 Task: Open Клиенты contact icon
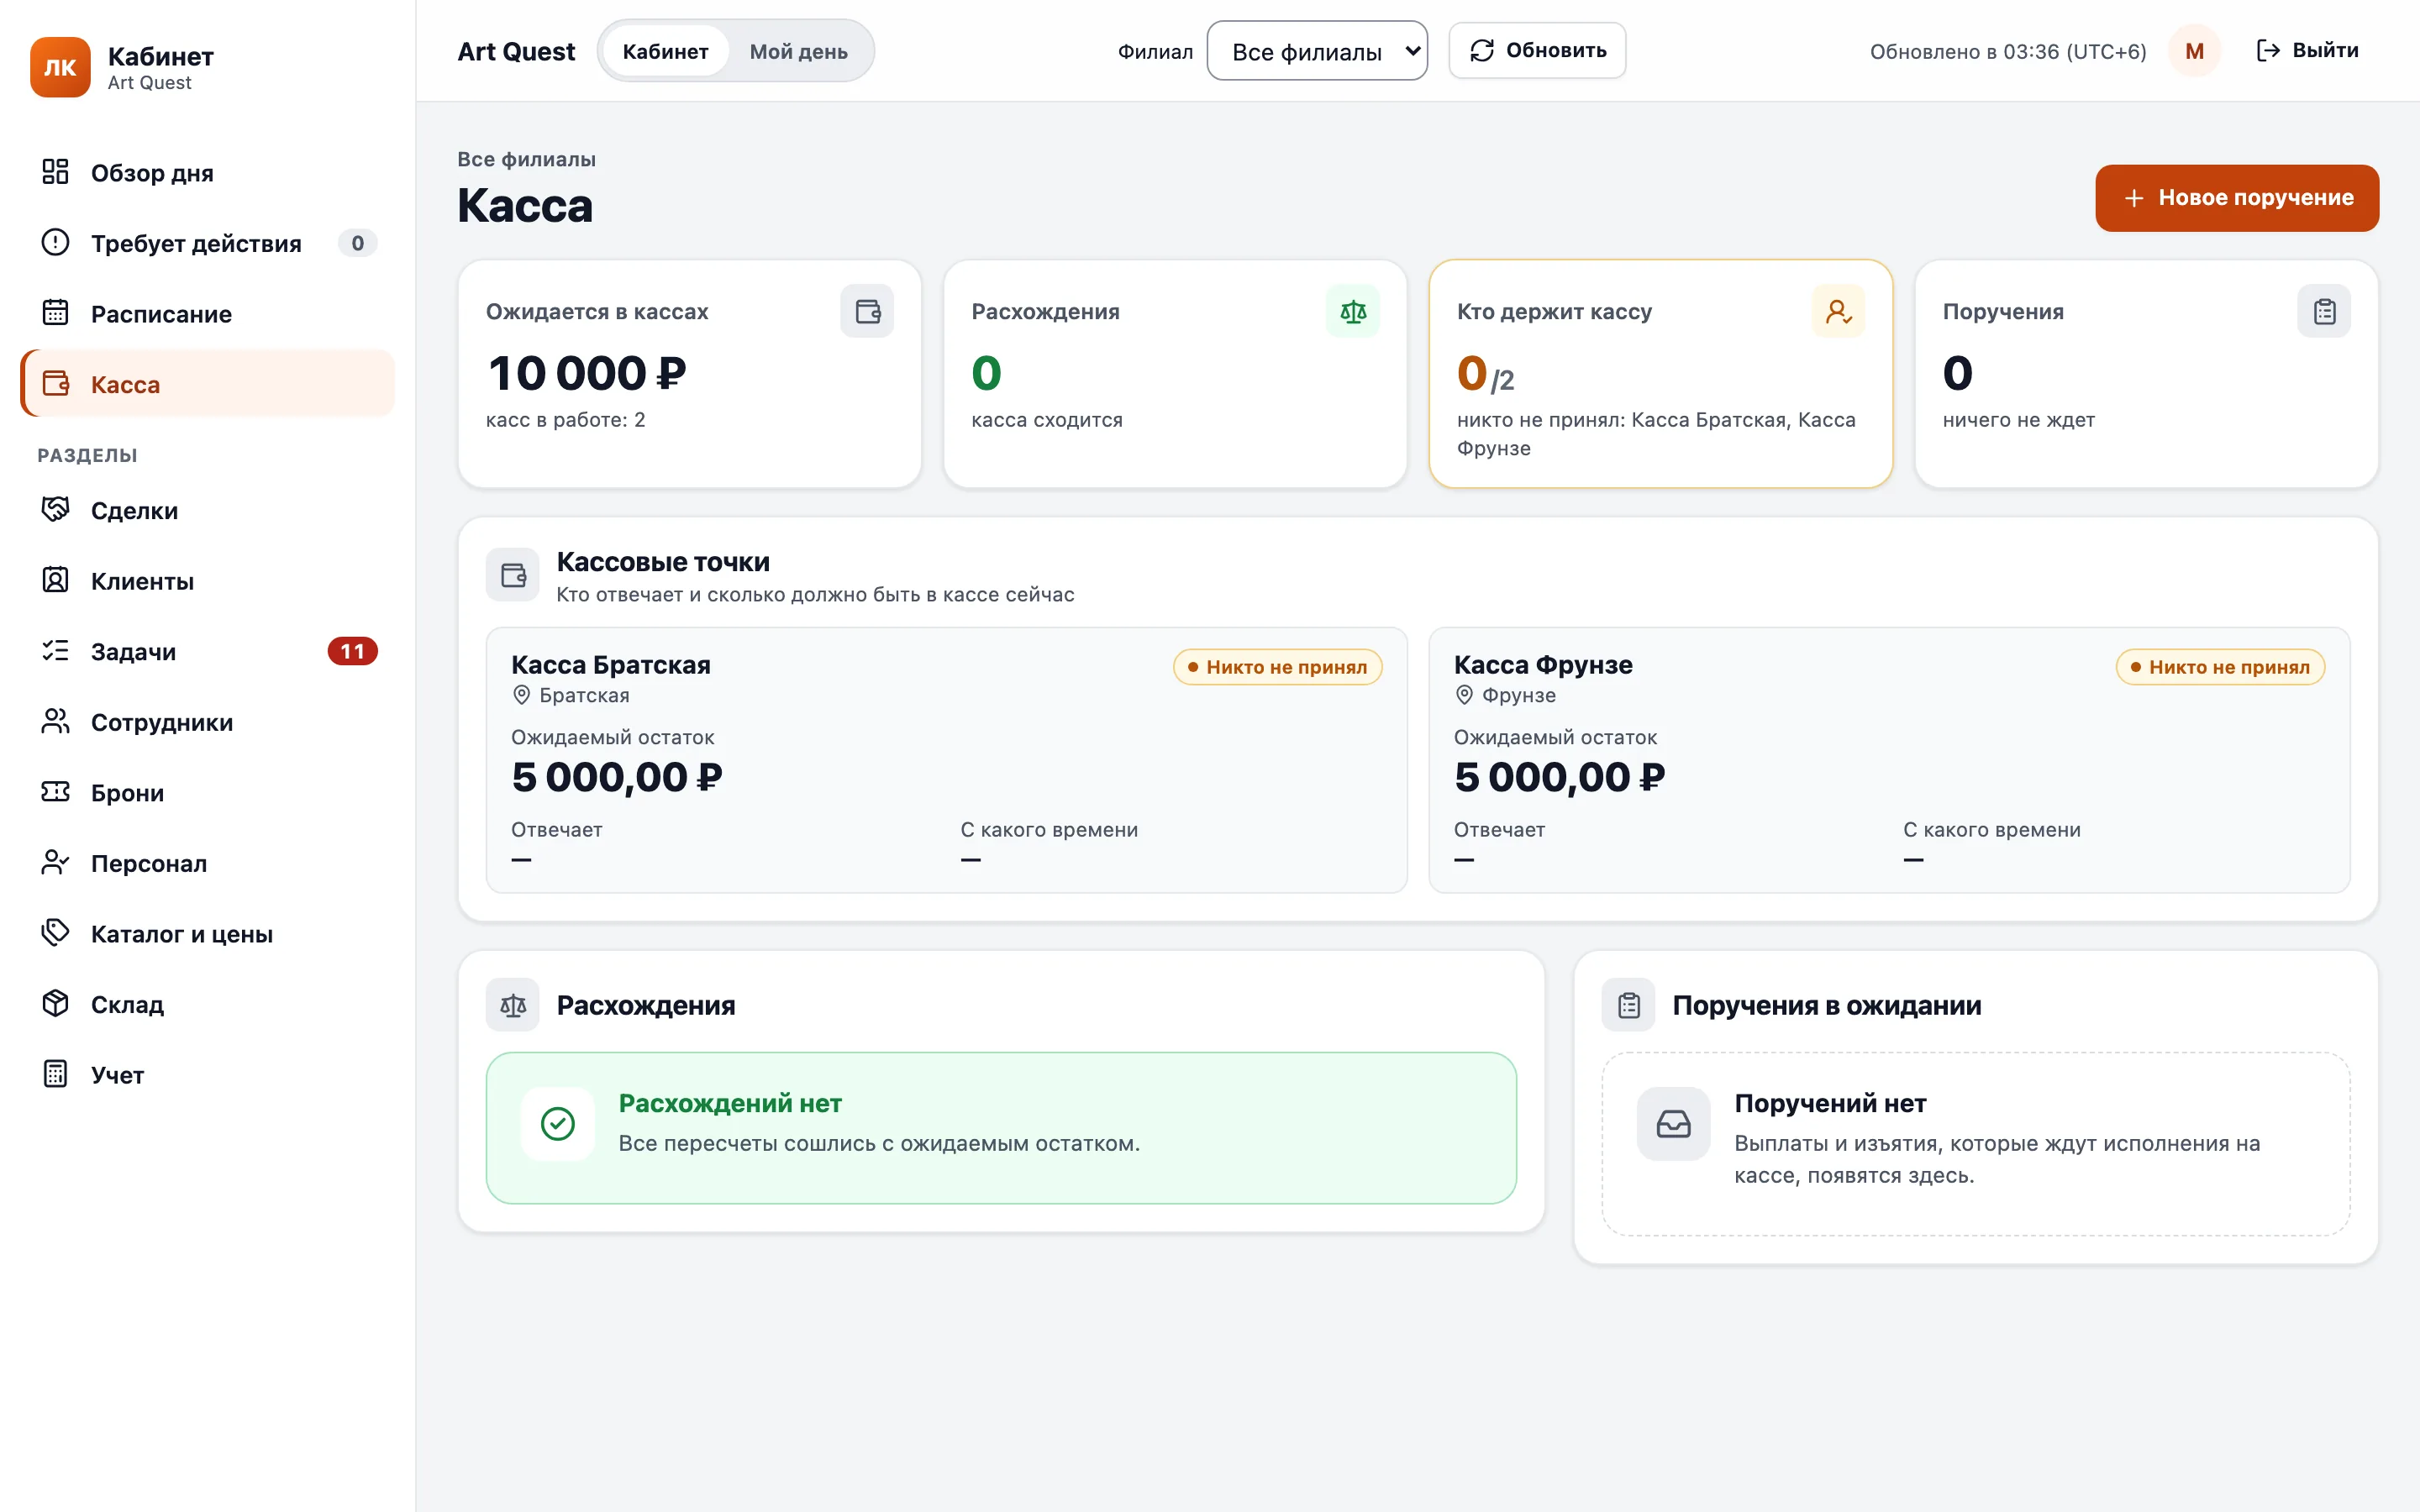pyautogui.click(x=55, y=580)
